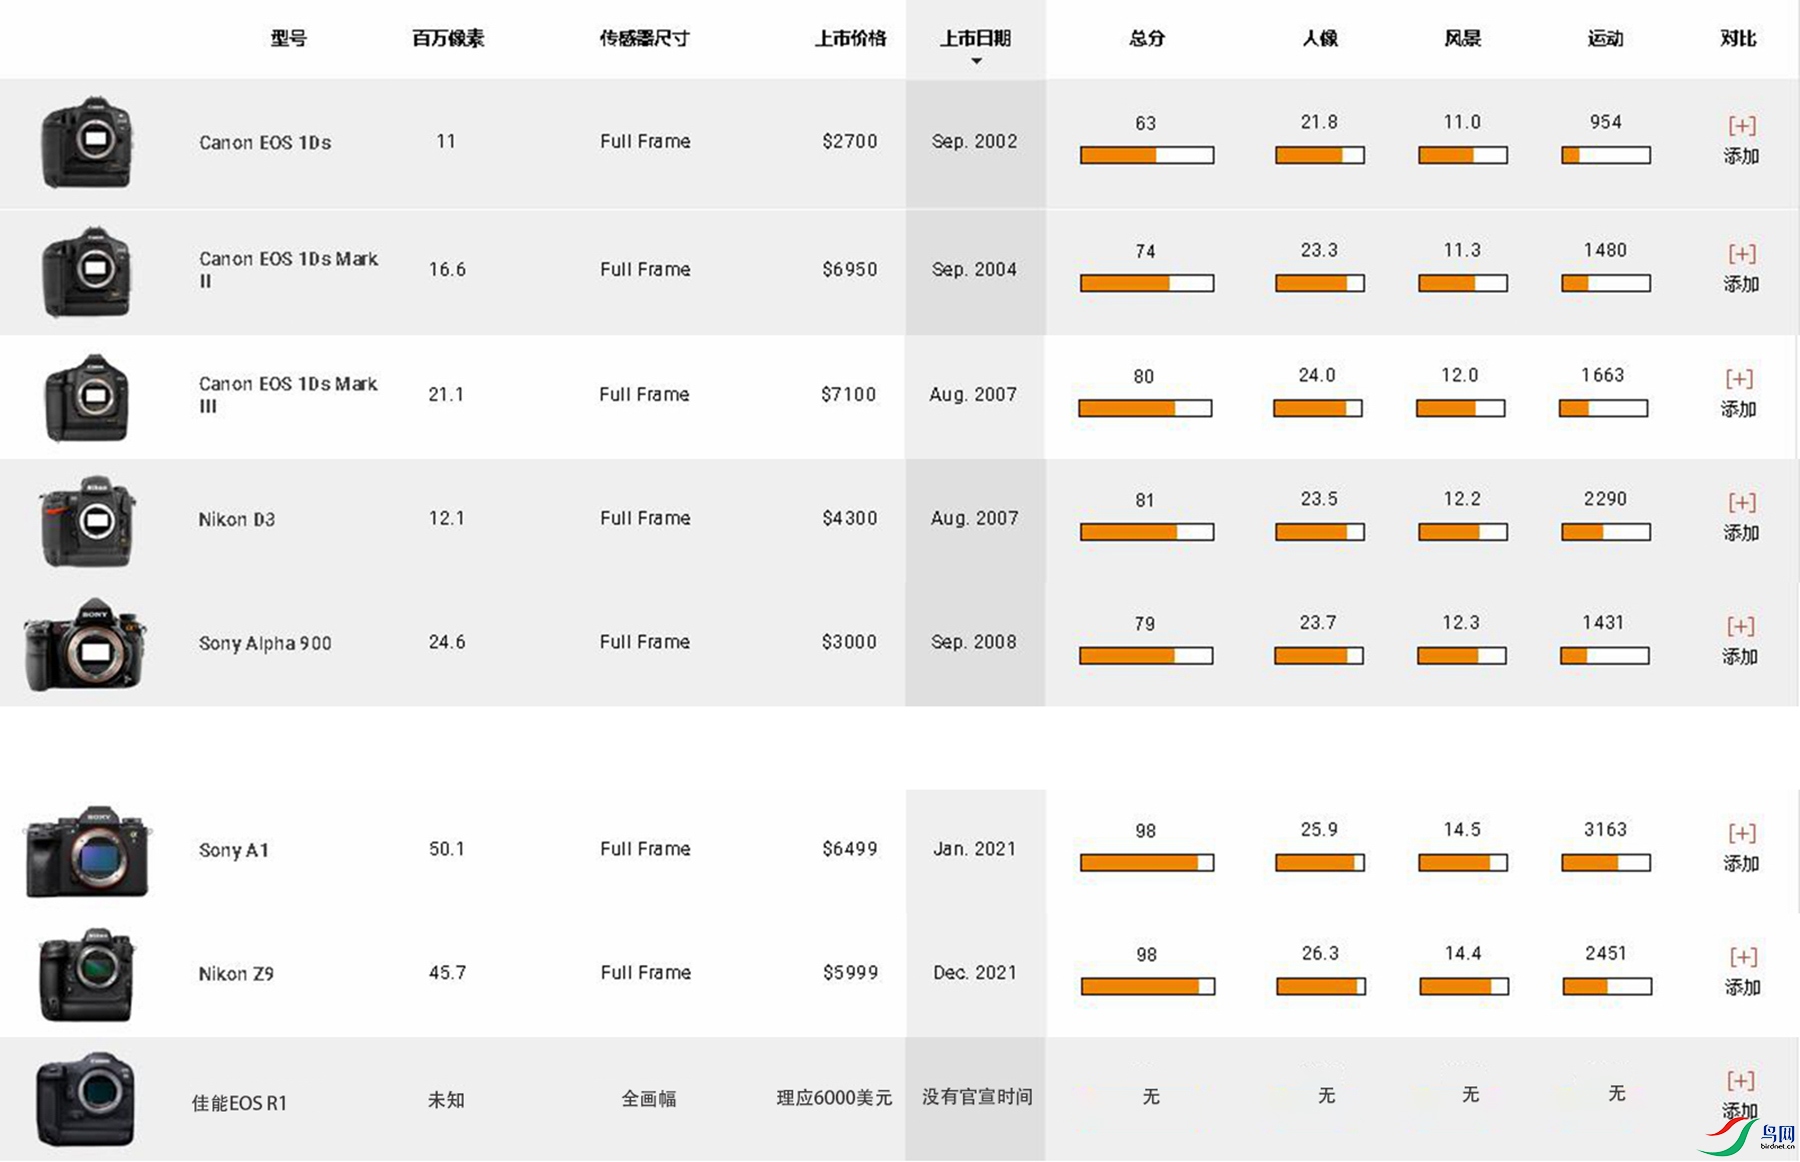Sort table by 上市价格 column header
Image resolution: width=1800 pixels, height=1162 pixels.
click(x=850, y=39)
